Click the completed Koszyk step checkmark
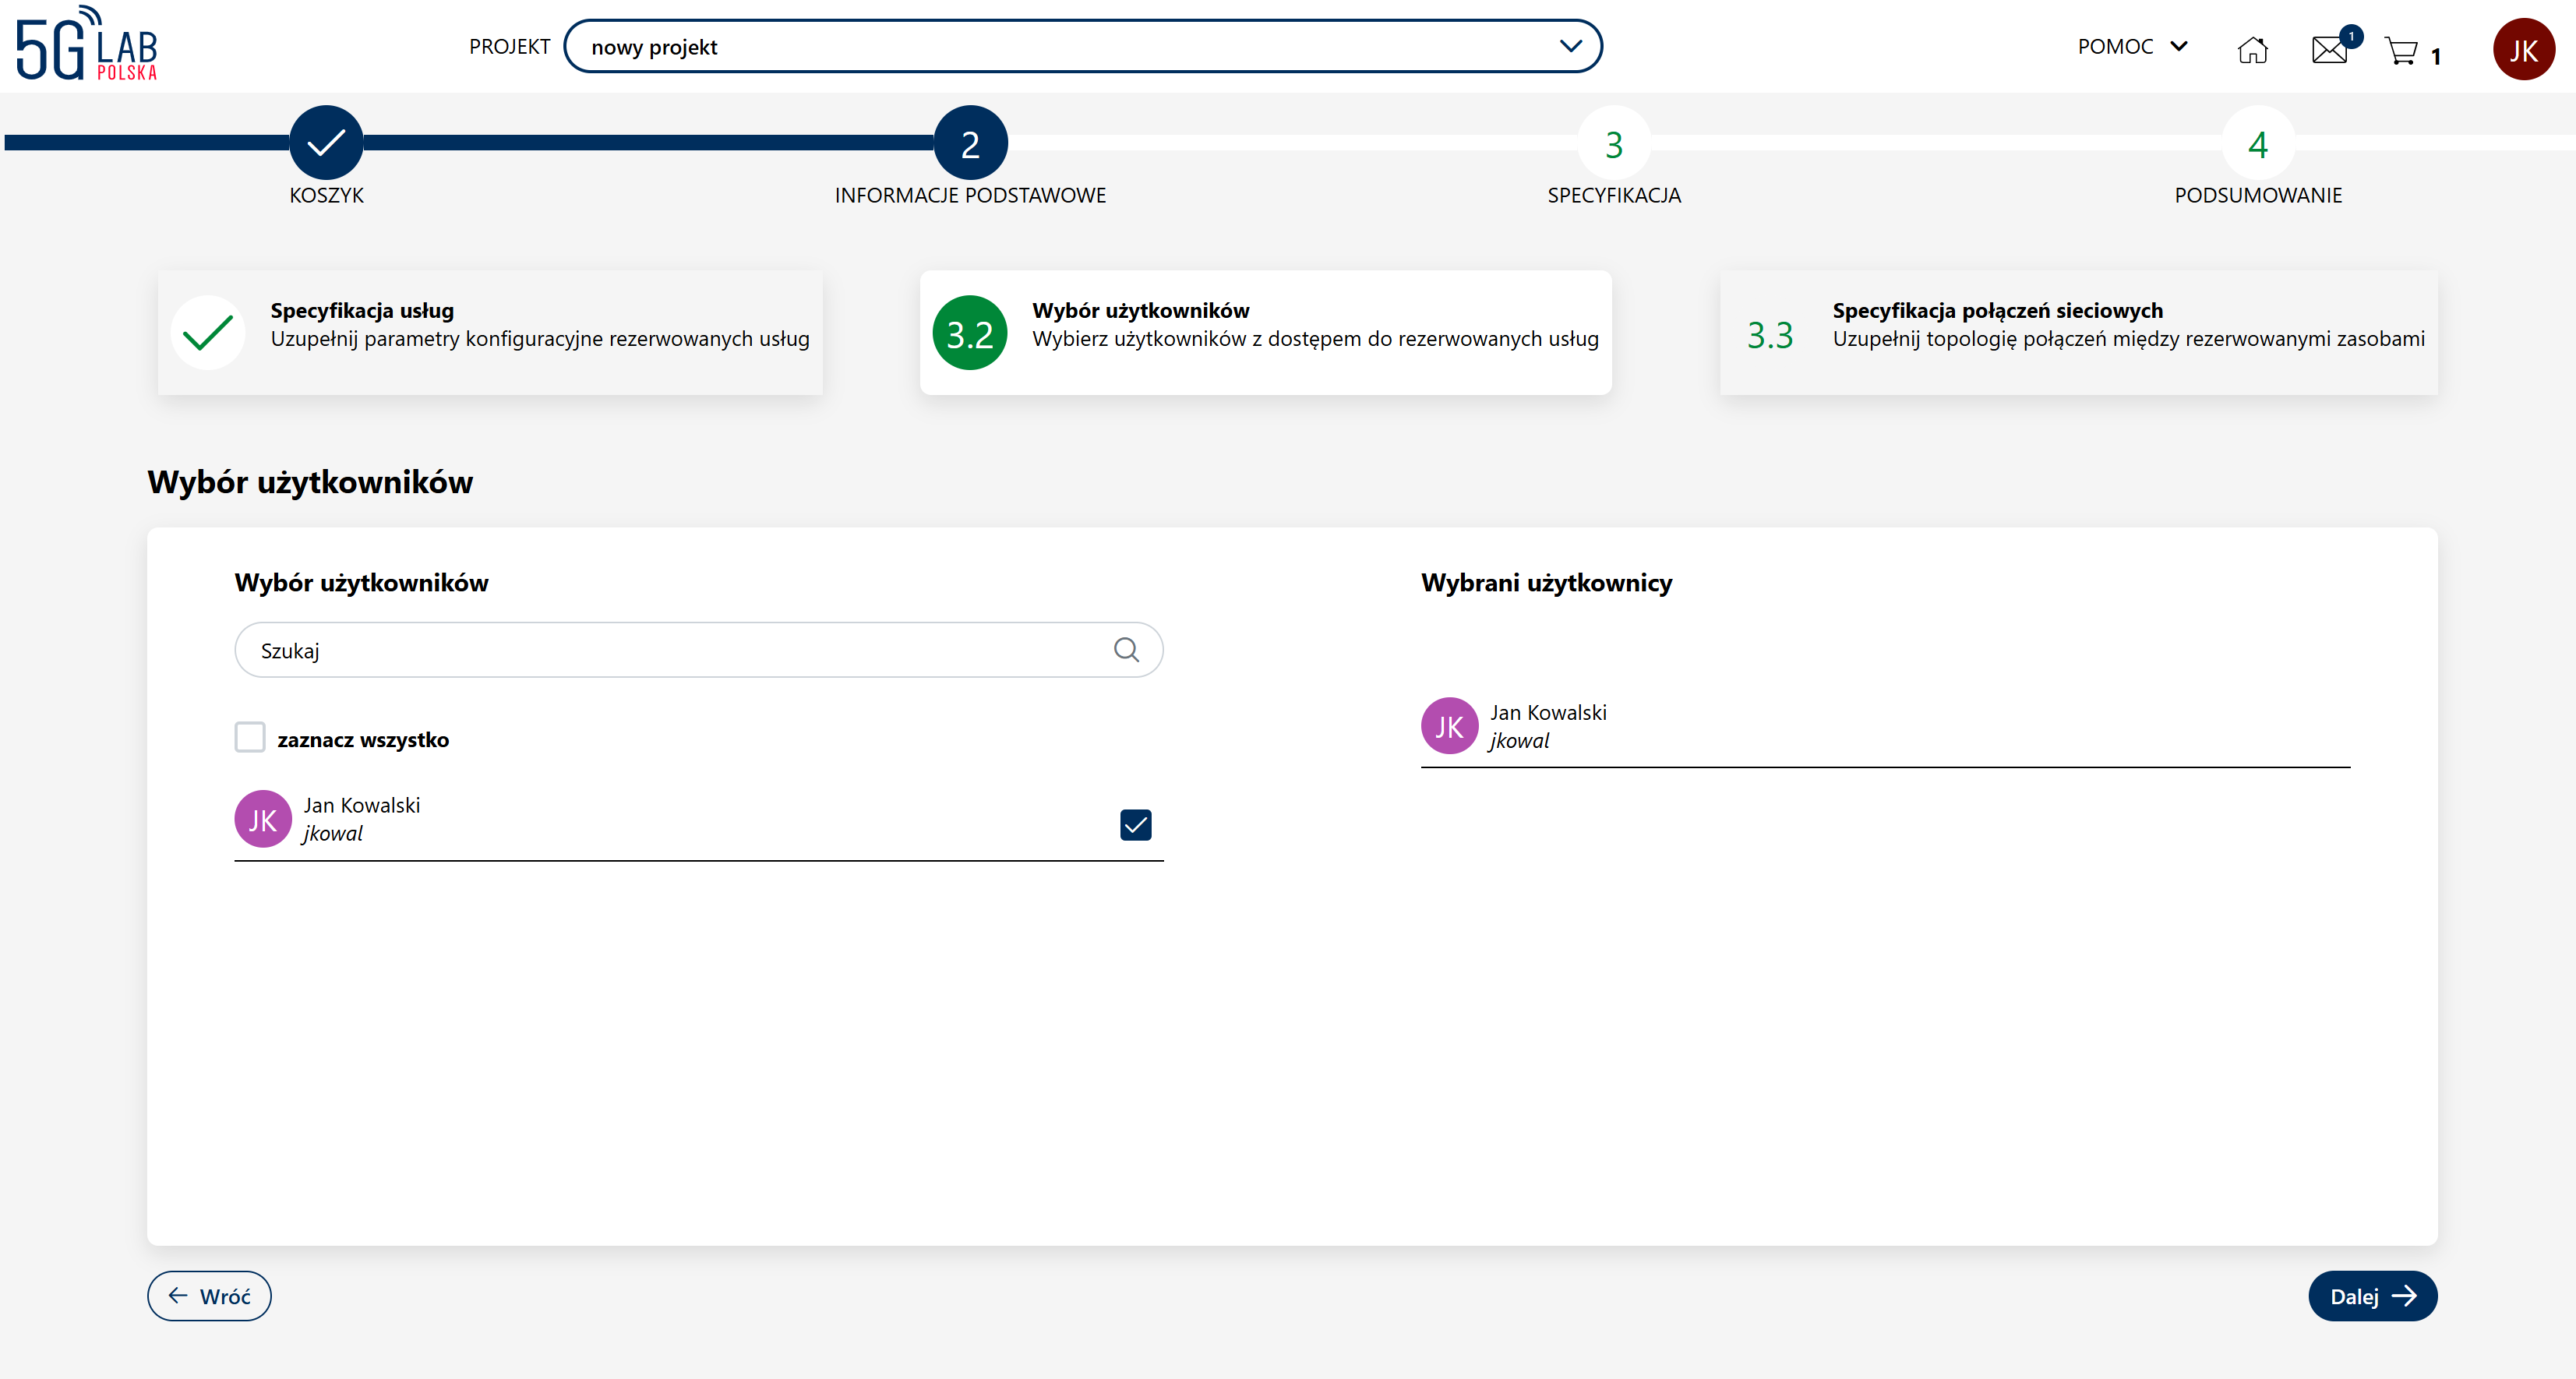 pyautogui.click(x=326, y=143)
